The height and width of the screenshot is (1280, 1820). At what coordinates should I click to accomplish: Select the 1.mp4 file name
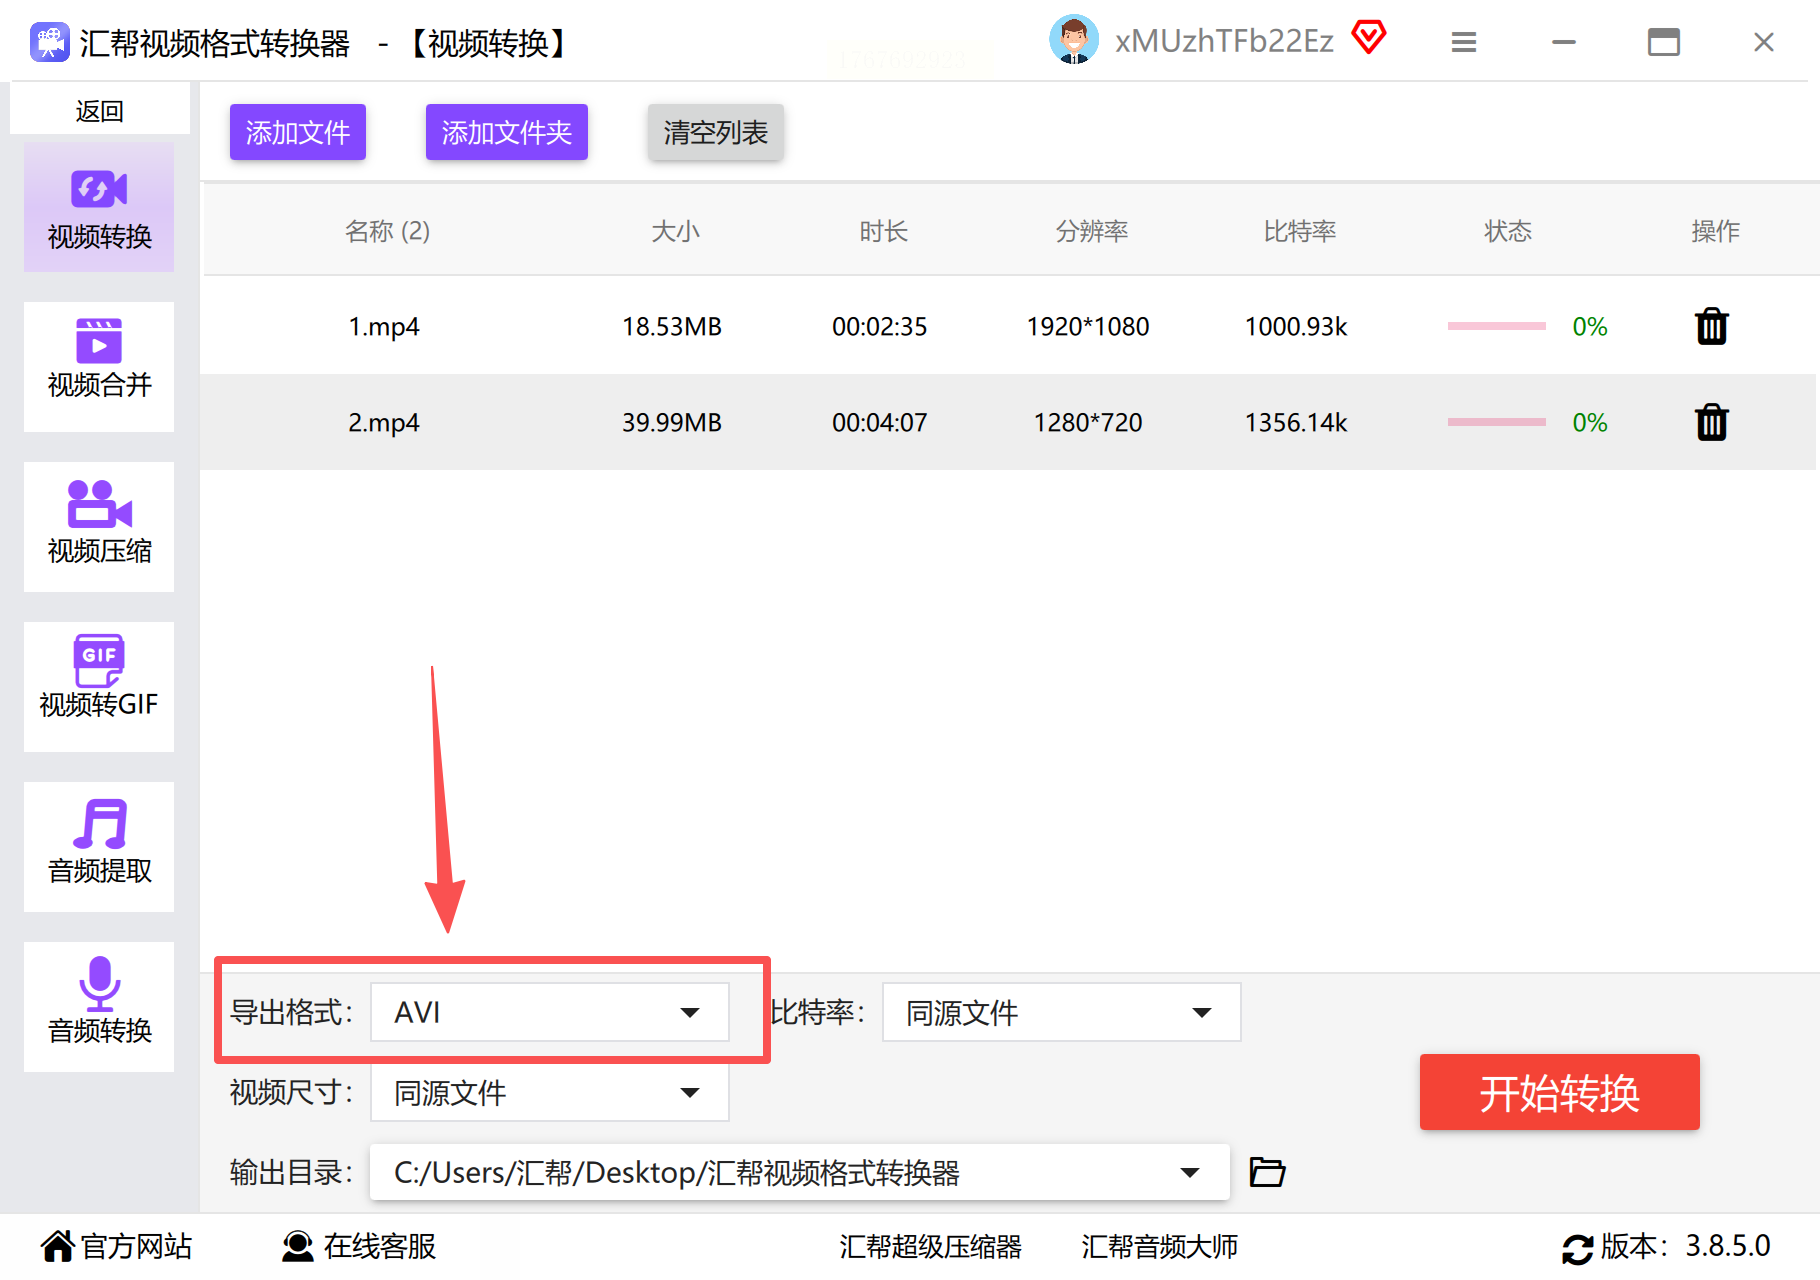[384, 327]
